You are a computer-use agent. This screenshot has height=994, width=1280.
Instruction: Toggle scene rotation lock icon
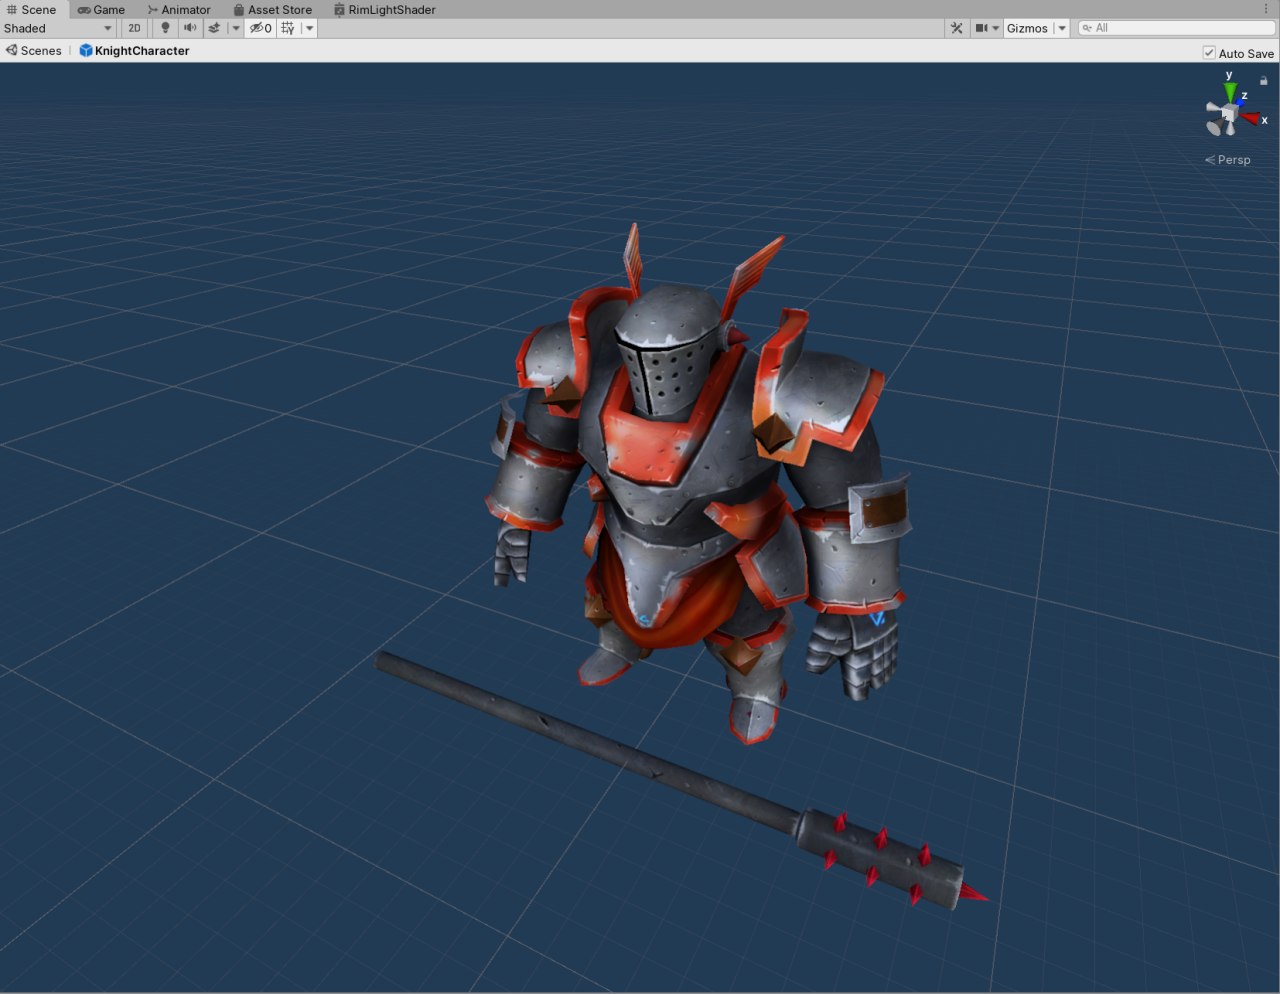click(1263, 81)
